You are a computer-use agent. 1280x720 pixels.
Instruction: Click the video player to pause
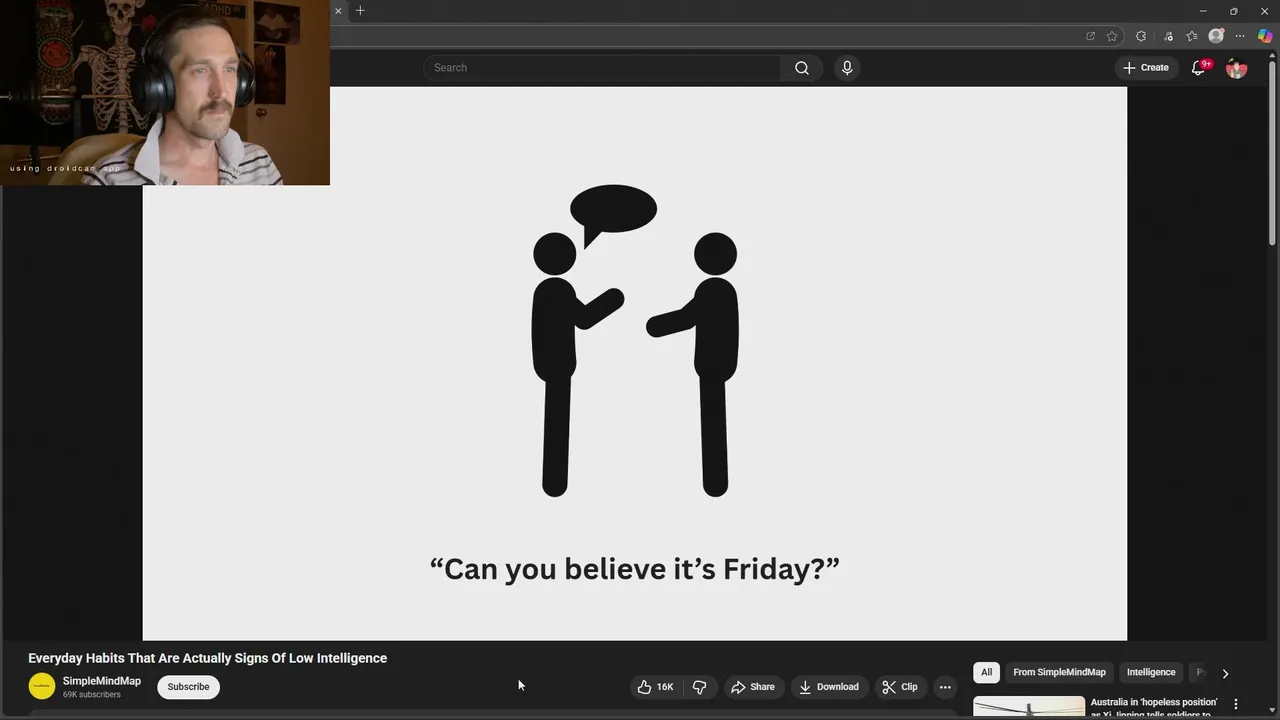pyautogui.click(x=634, y=363)
